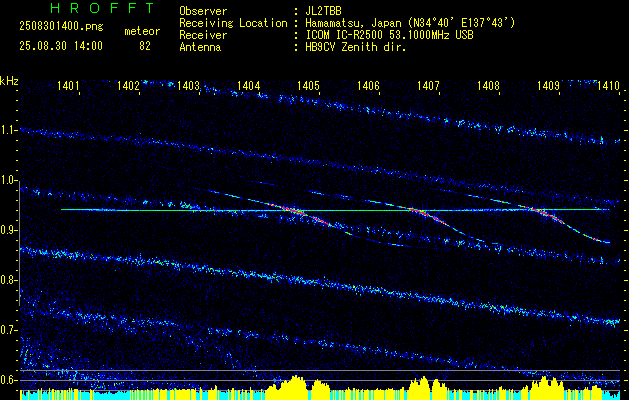This screenshot has height=400, width=629.
Task: Click the 1410 time axis marker
Action: coord(608,85)
